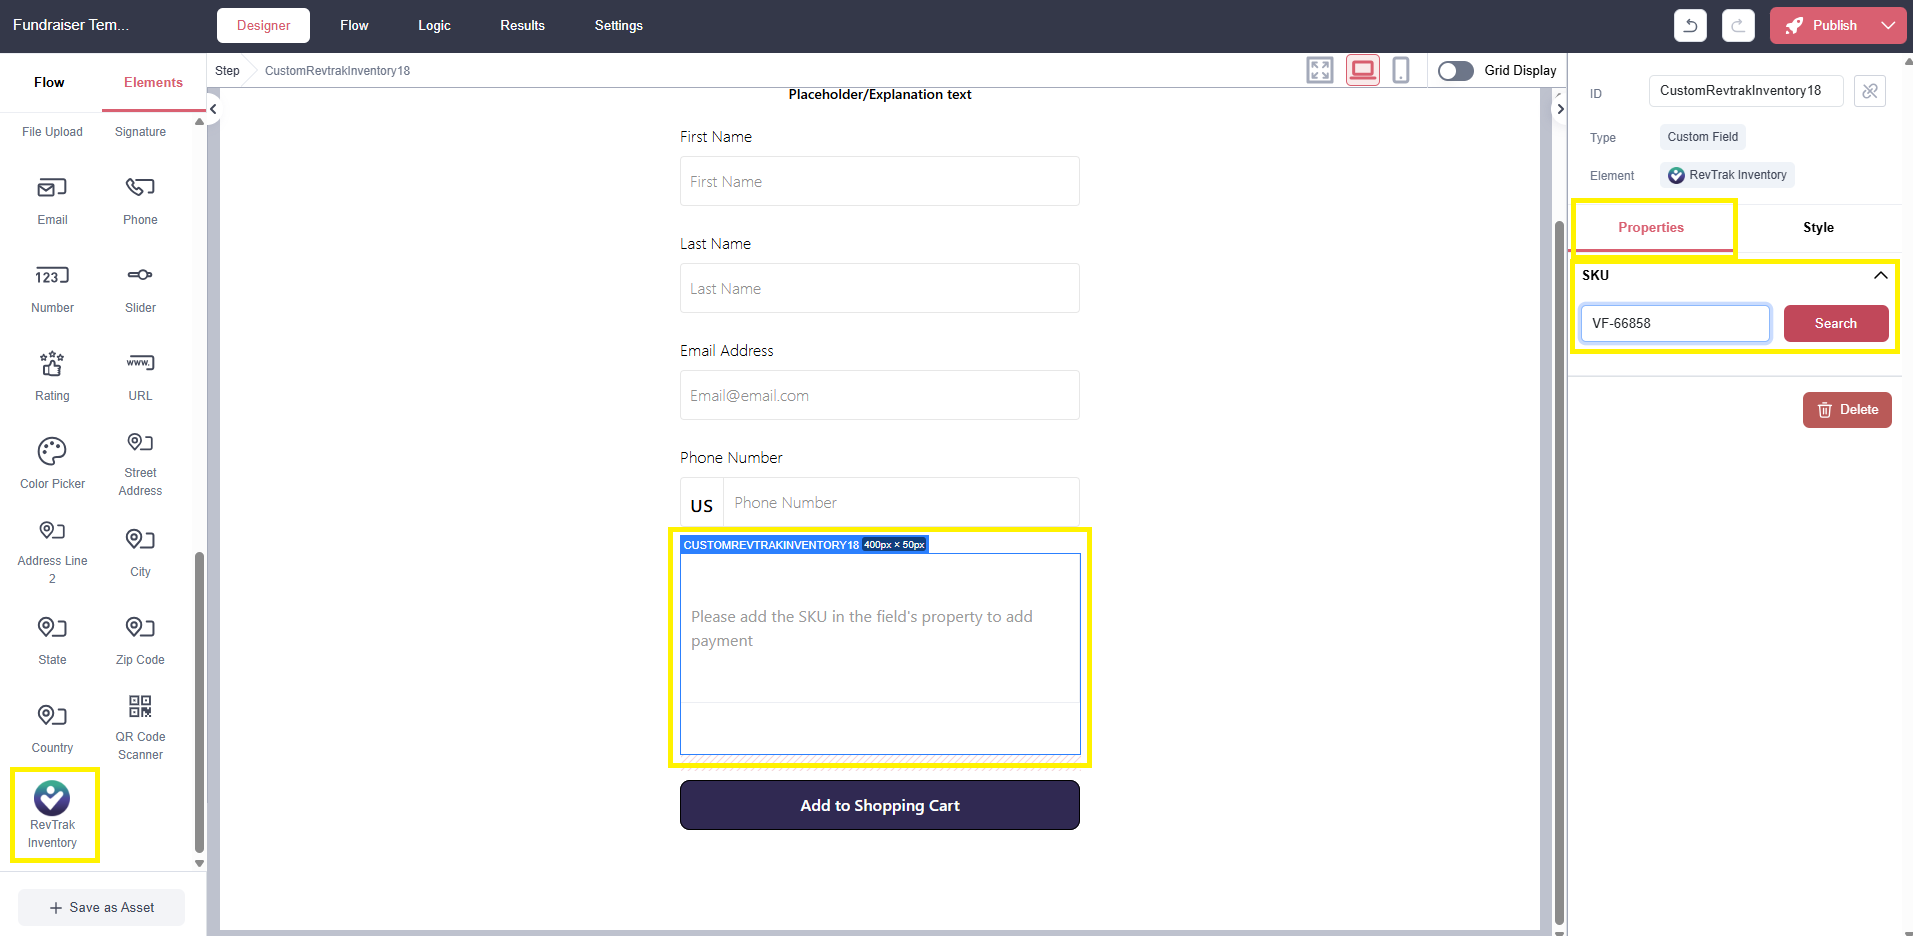Click the Placeholder/Explanation text heading
The height and width of the screenshot is (936, 1913).
(x=880, y=95)
